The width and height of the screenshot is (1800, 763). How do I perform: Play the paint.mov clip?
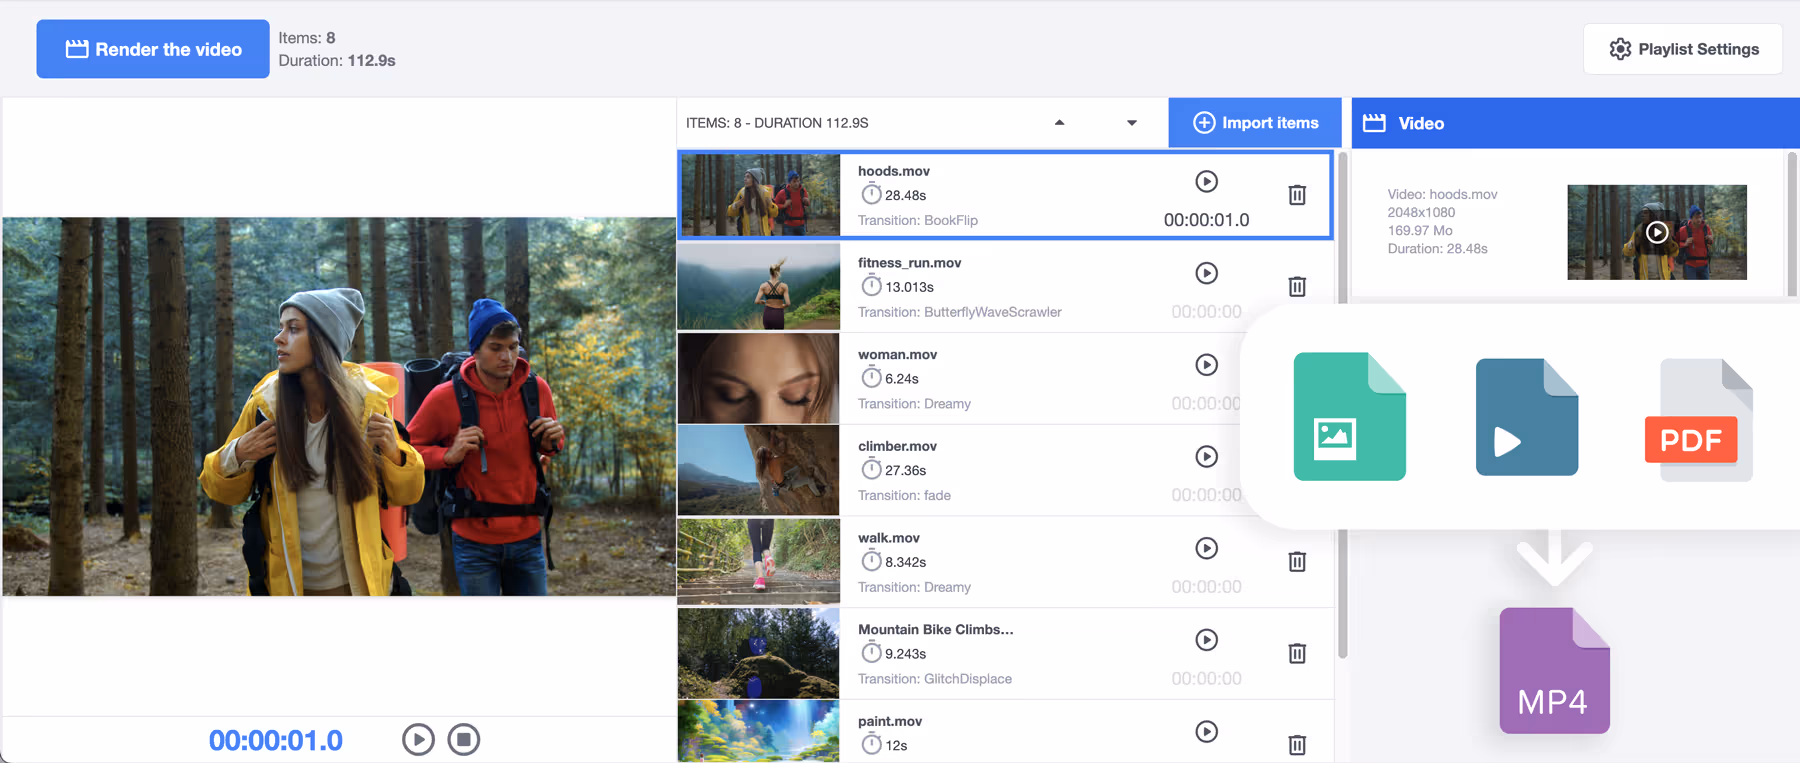point(1206,732)
